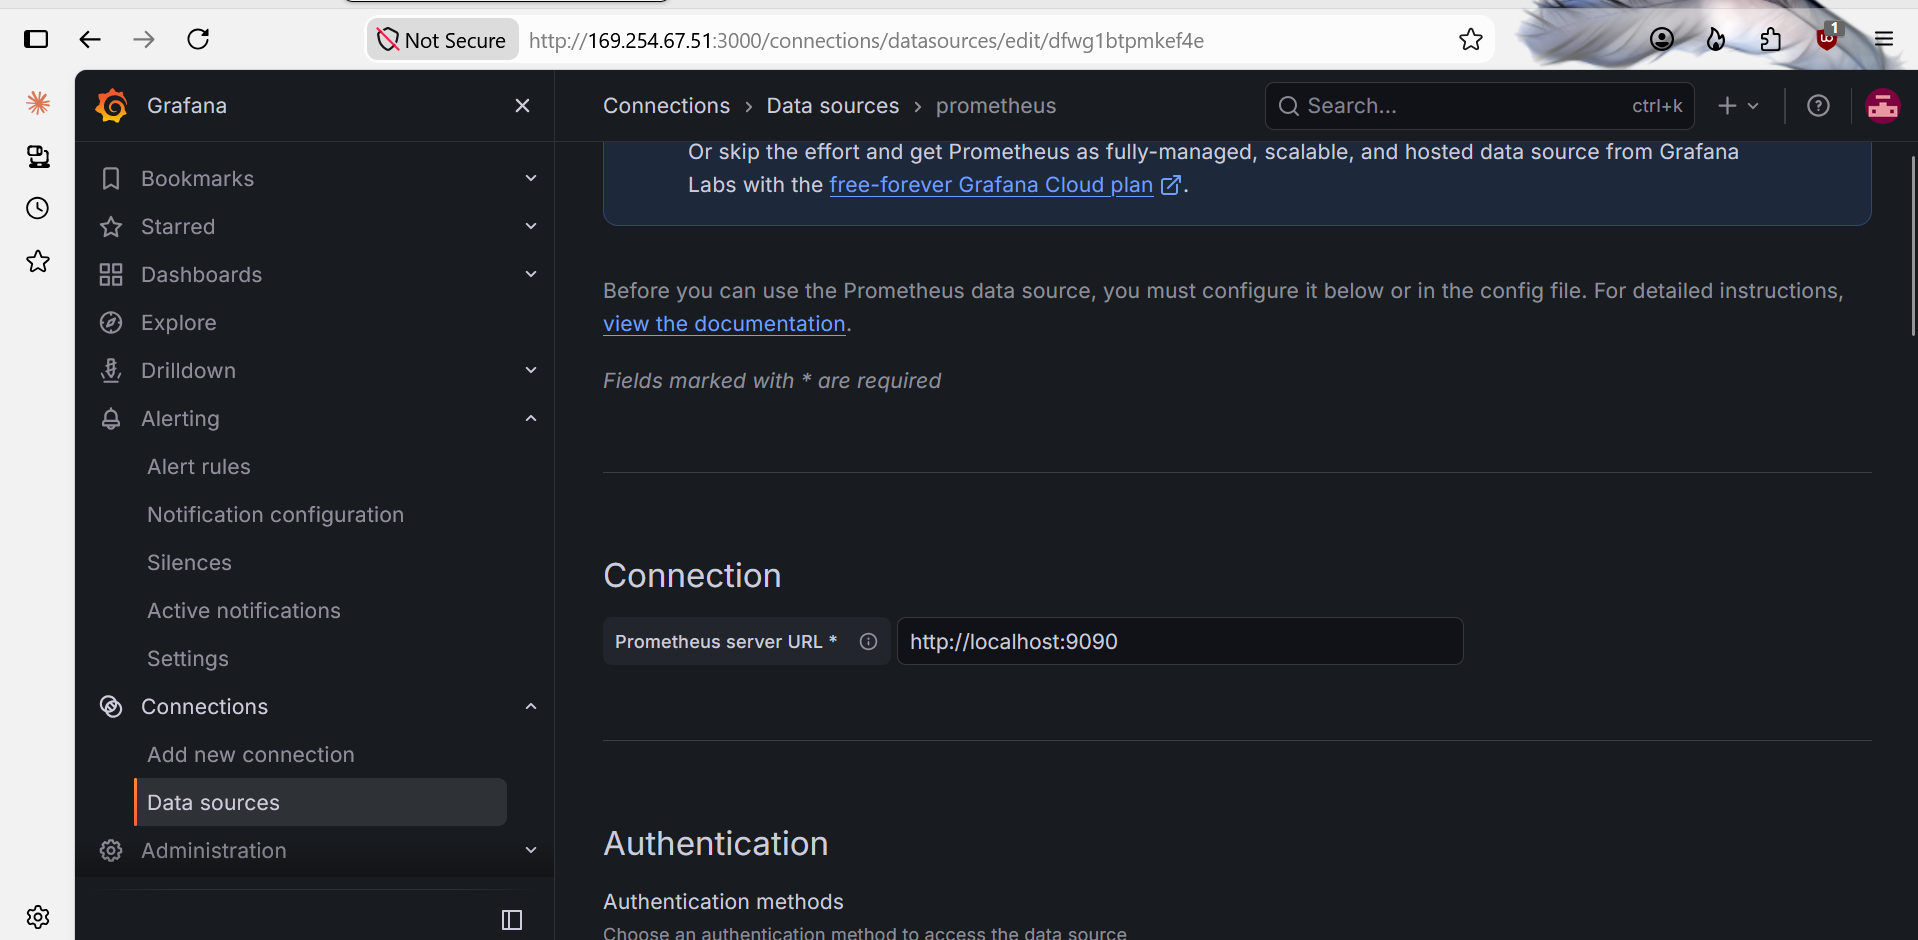1918x940 pixels.
Task: Click the browser forward arrow
Action: point(144,39)
